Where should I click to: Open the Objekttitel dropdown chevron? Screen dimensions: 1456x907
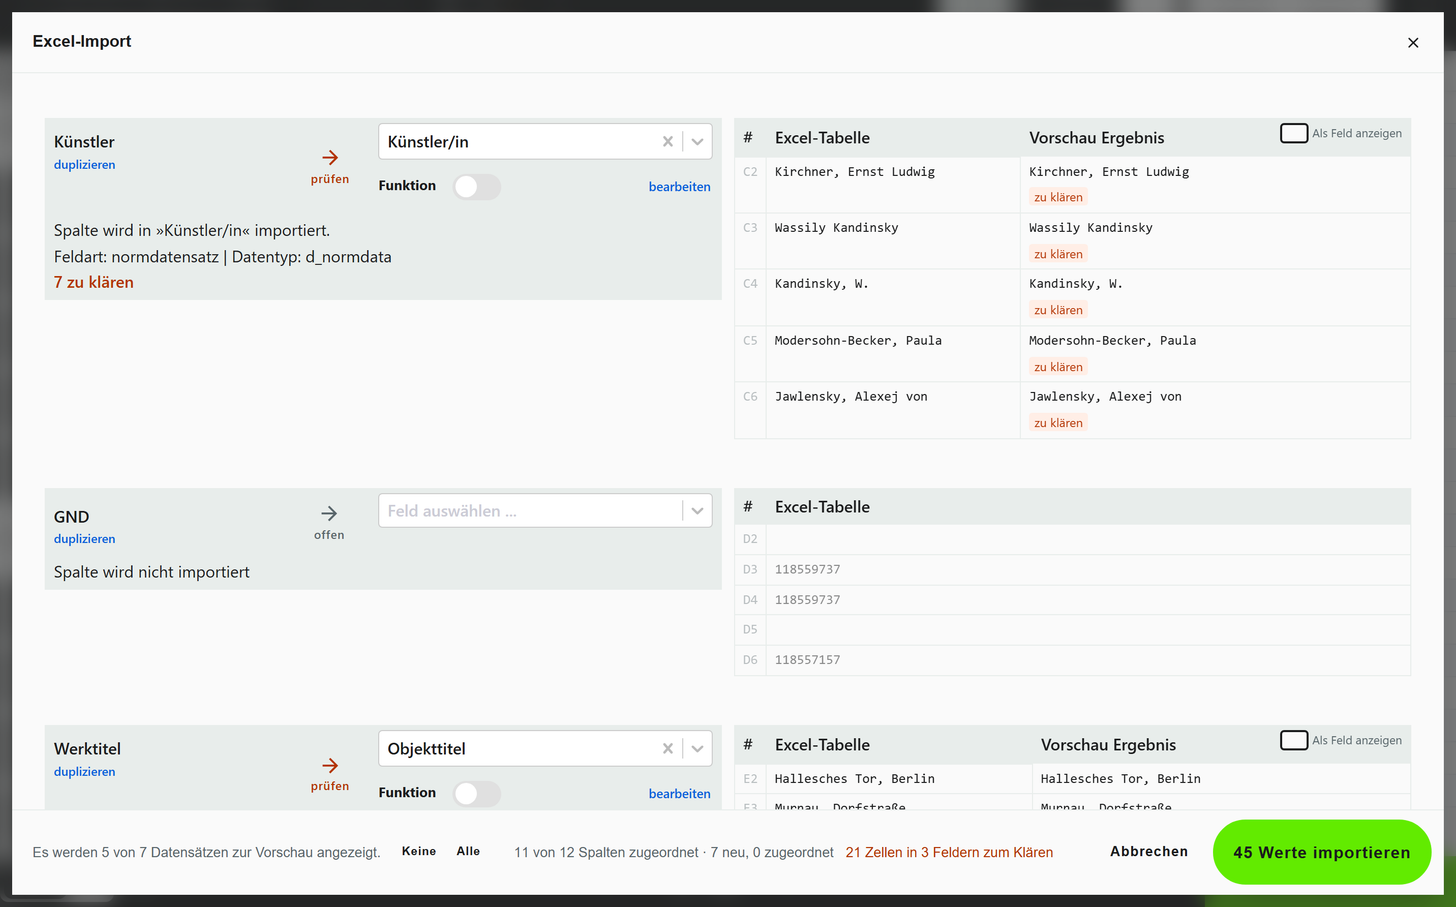pyautogui.click(x=697, y=749)
